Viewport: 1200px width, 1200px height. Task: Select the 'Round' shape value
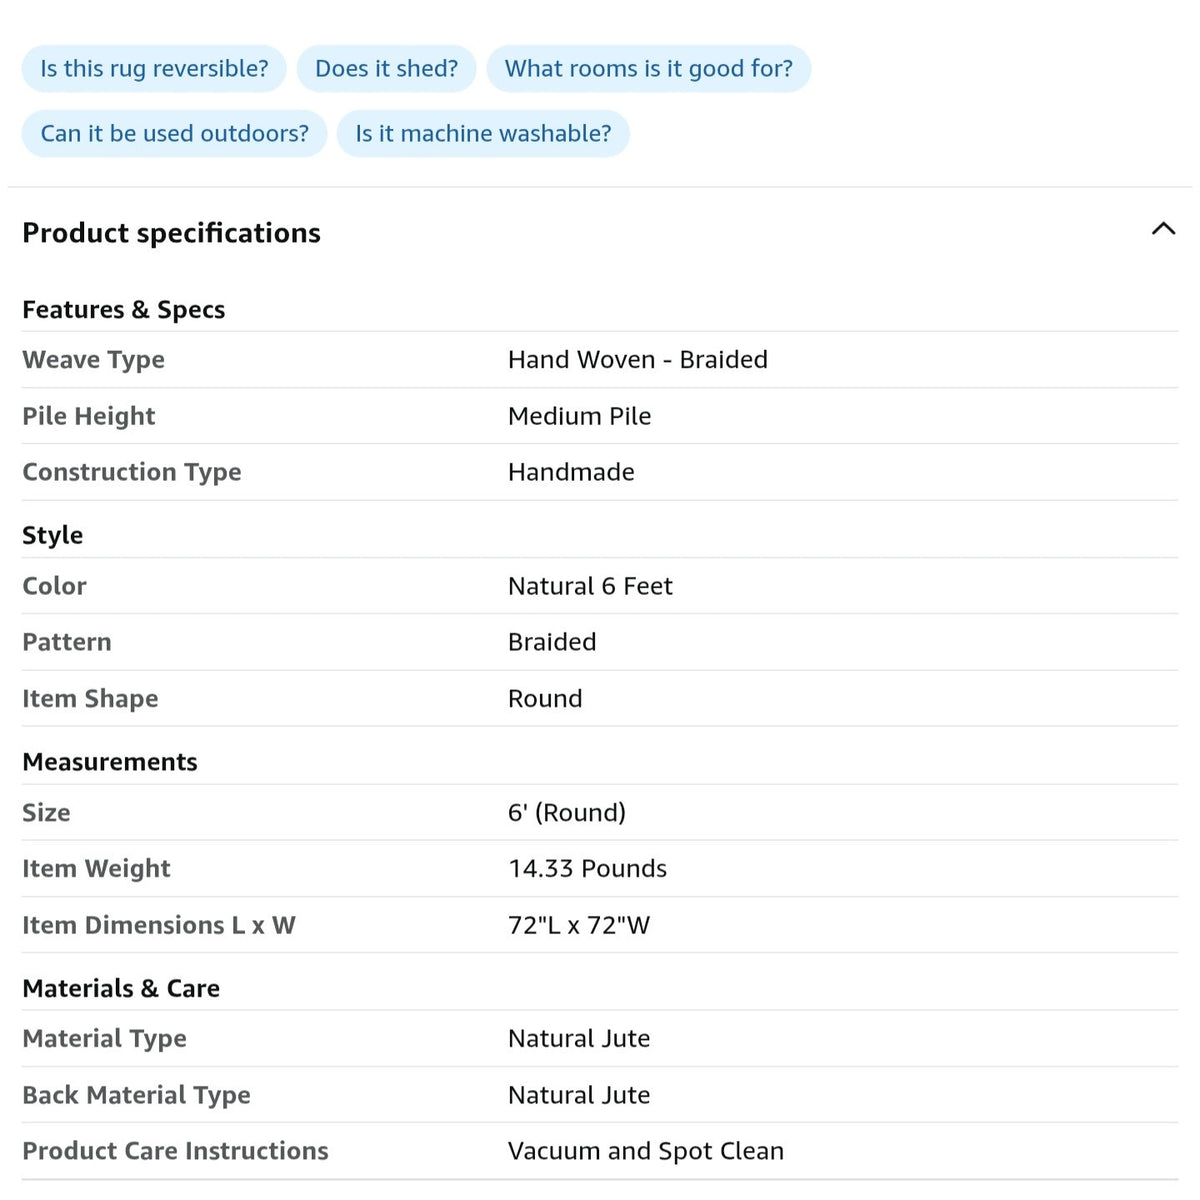545,699
